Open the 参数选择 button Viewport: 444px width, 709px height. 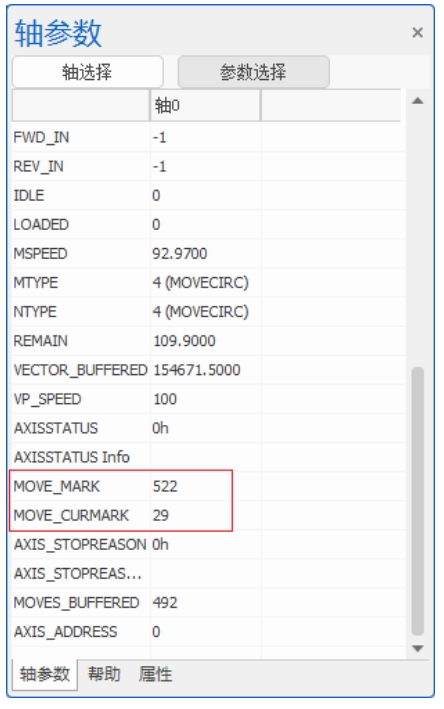tap(253, 72)
